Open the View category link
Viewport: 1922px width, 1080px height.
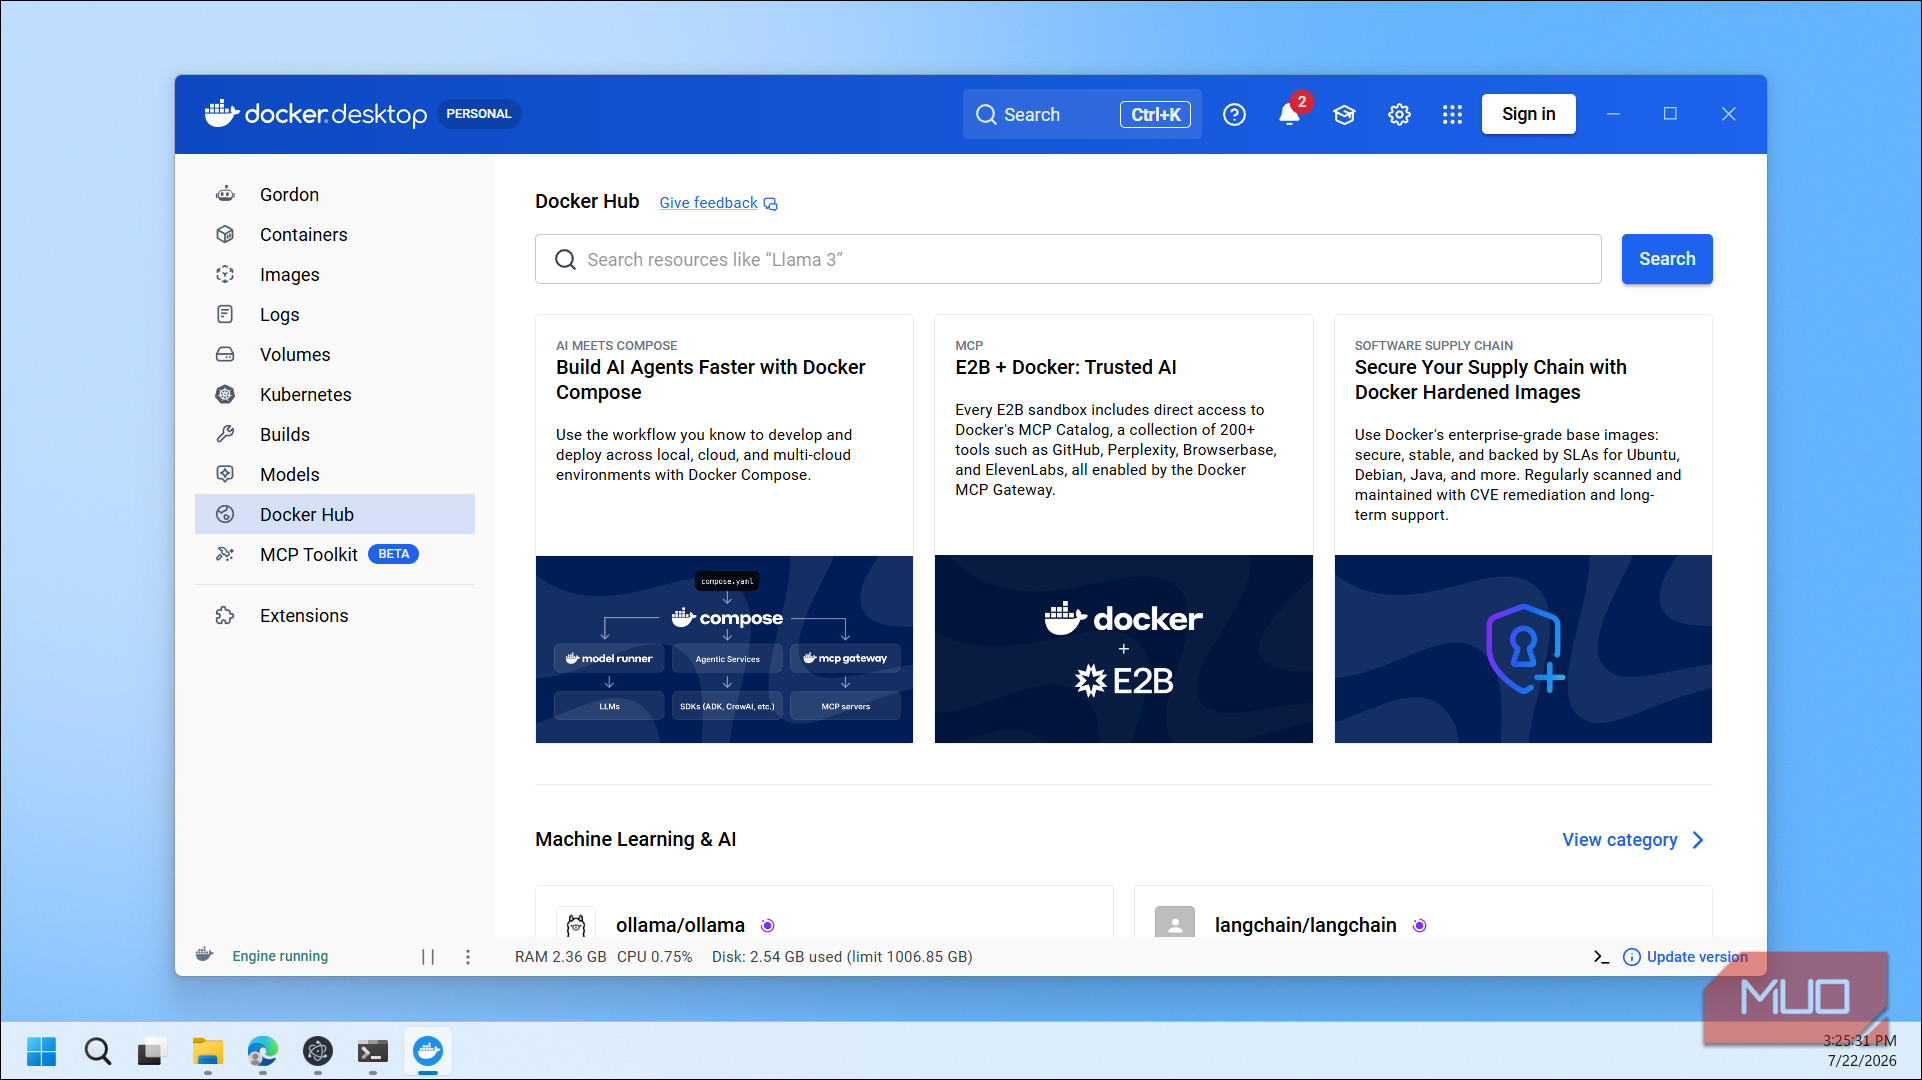pos(1619,840)
